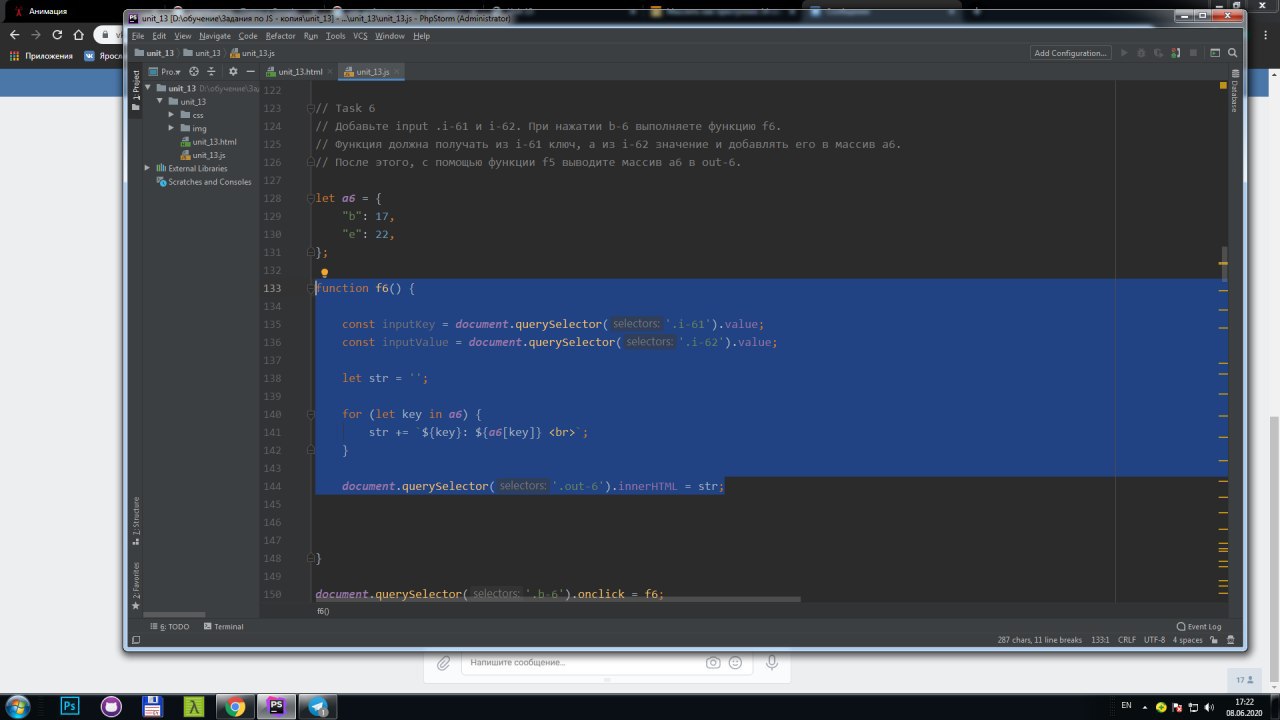Fold the a6 object at line 128
Viewport: 1280px width, 720px height.
pos(311,198)
